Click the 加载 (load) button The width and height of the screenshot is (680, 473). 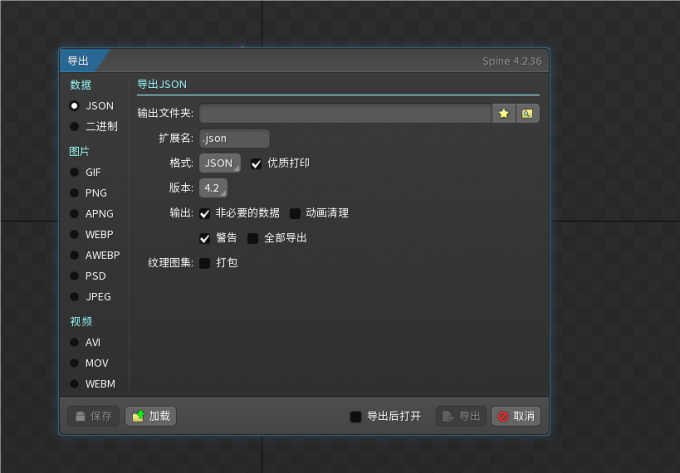151,416
